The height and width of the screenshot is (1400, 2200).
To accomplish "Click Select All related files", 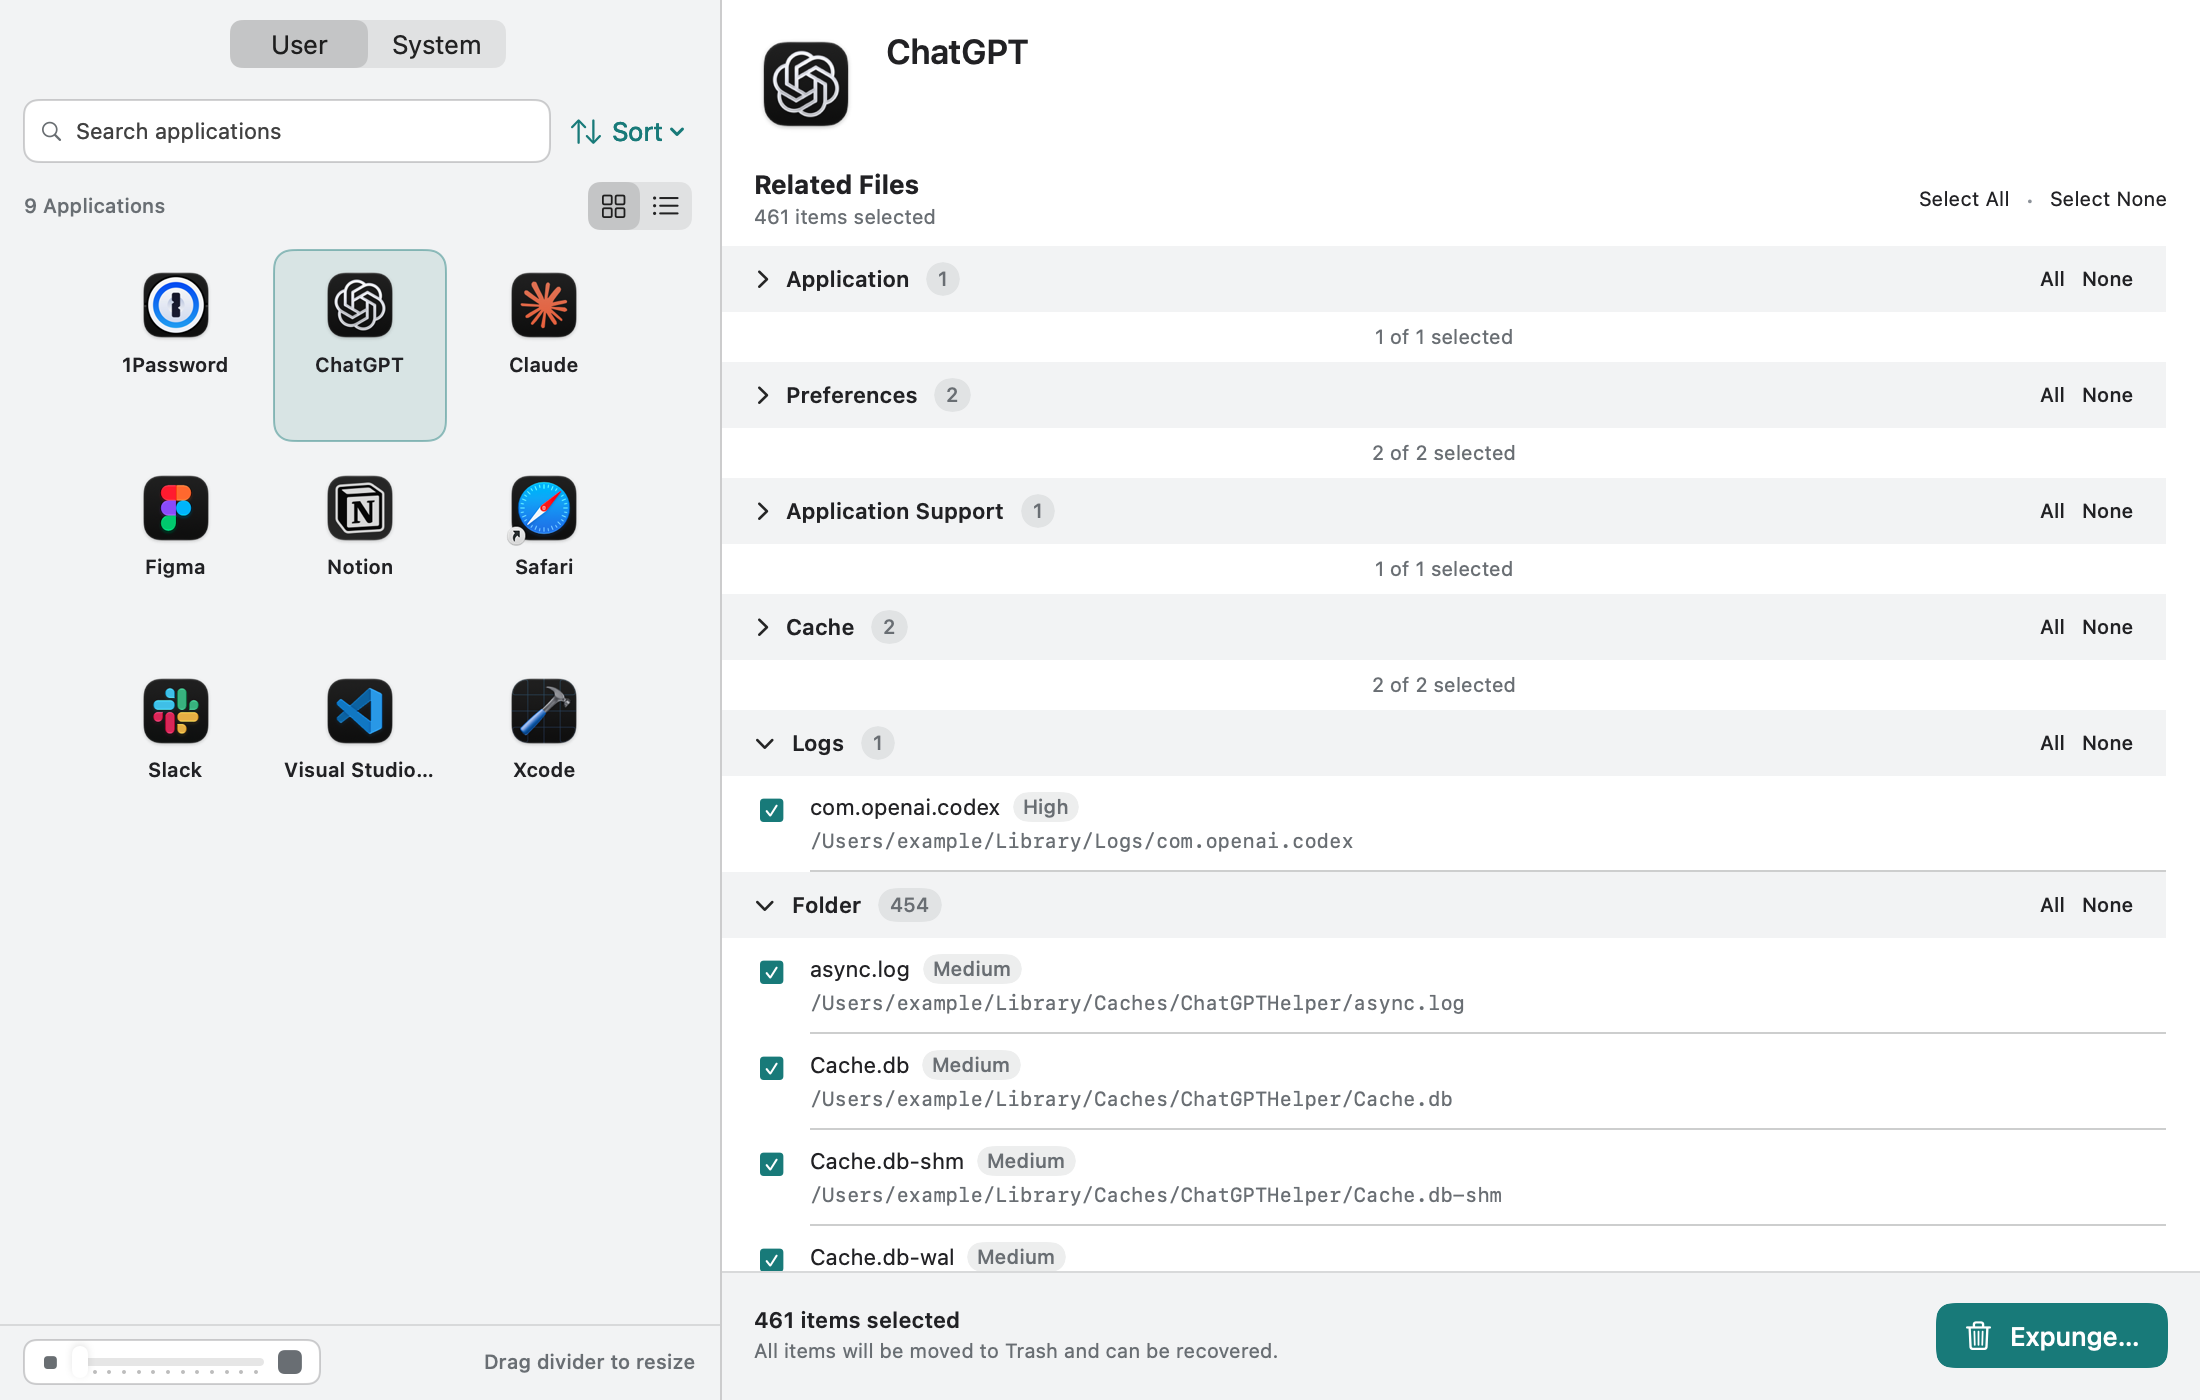I will coord(1964,199).
